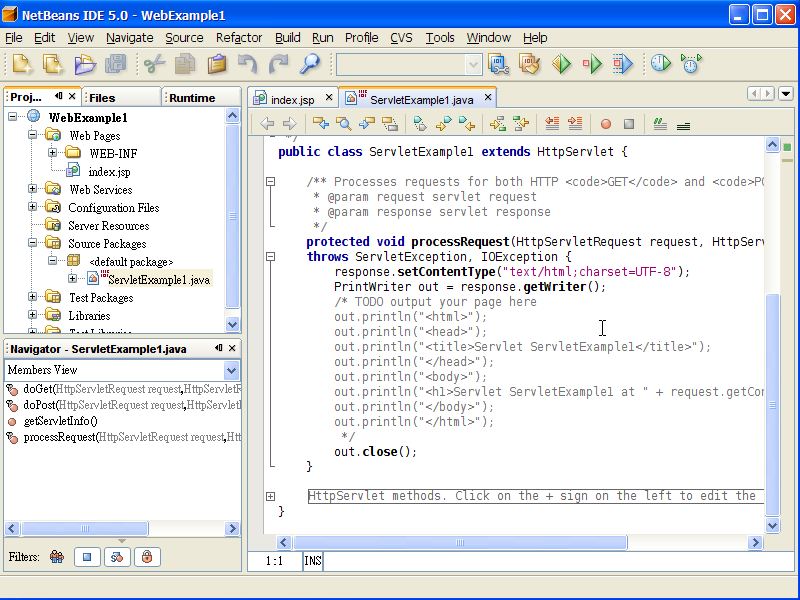Screen dimensions: 800x600
Task: Expand the HttpServlet methods code fold
Action: (270, 496)
